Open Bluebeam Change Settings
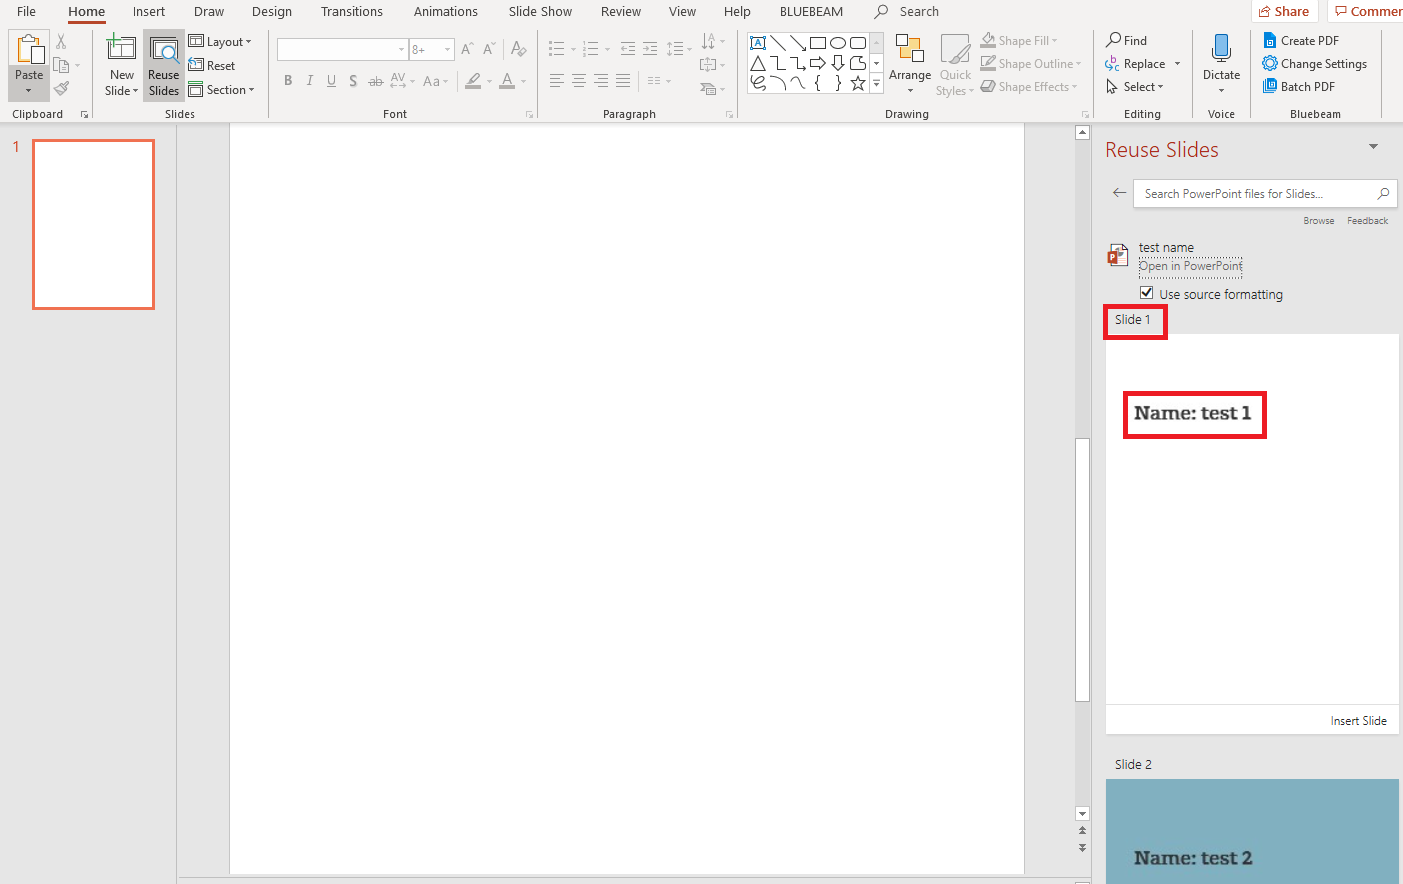This screenshot has height=884, width=1403. 1315,63
